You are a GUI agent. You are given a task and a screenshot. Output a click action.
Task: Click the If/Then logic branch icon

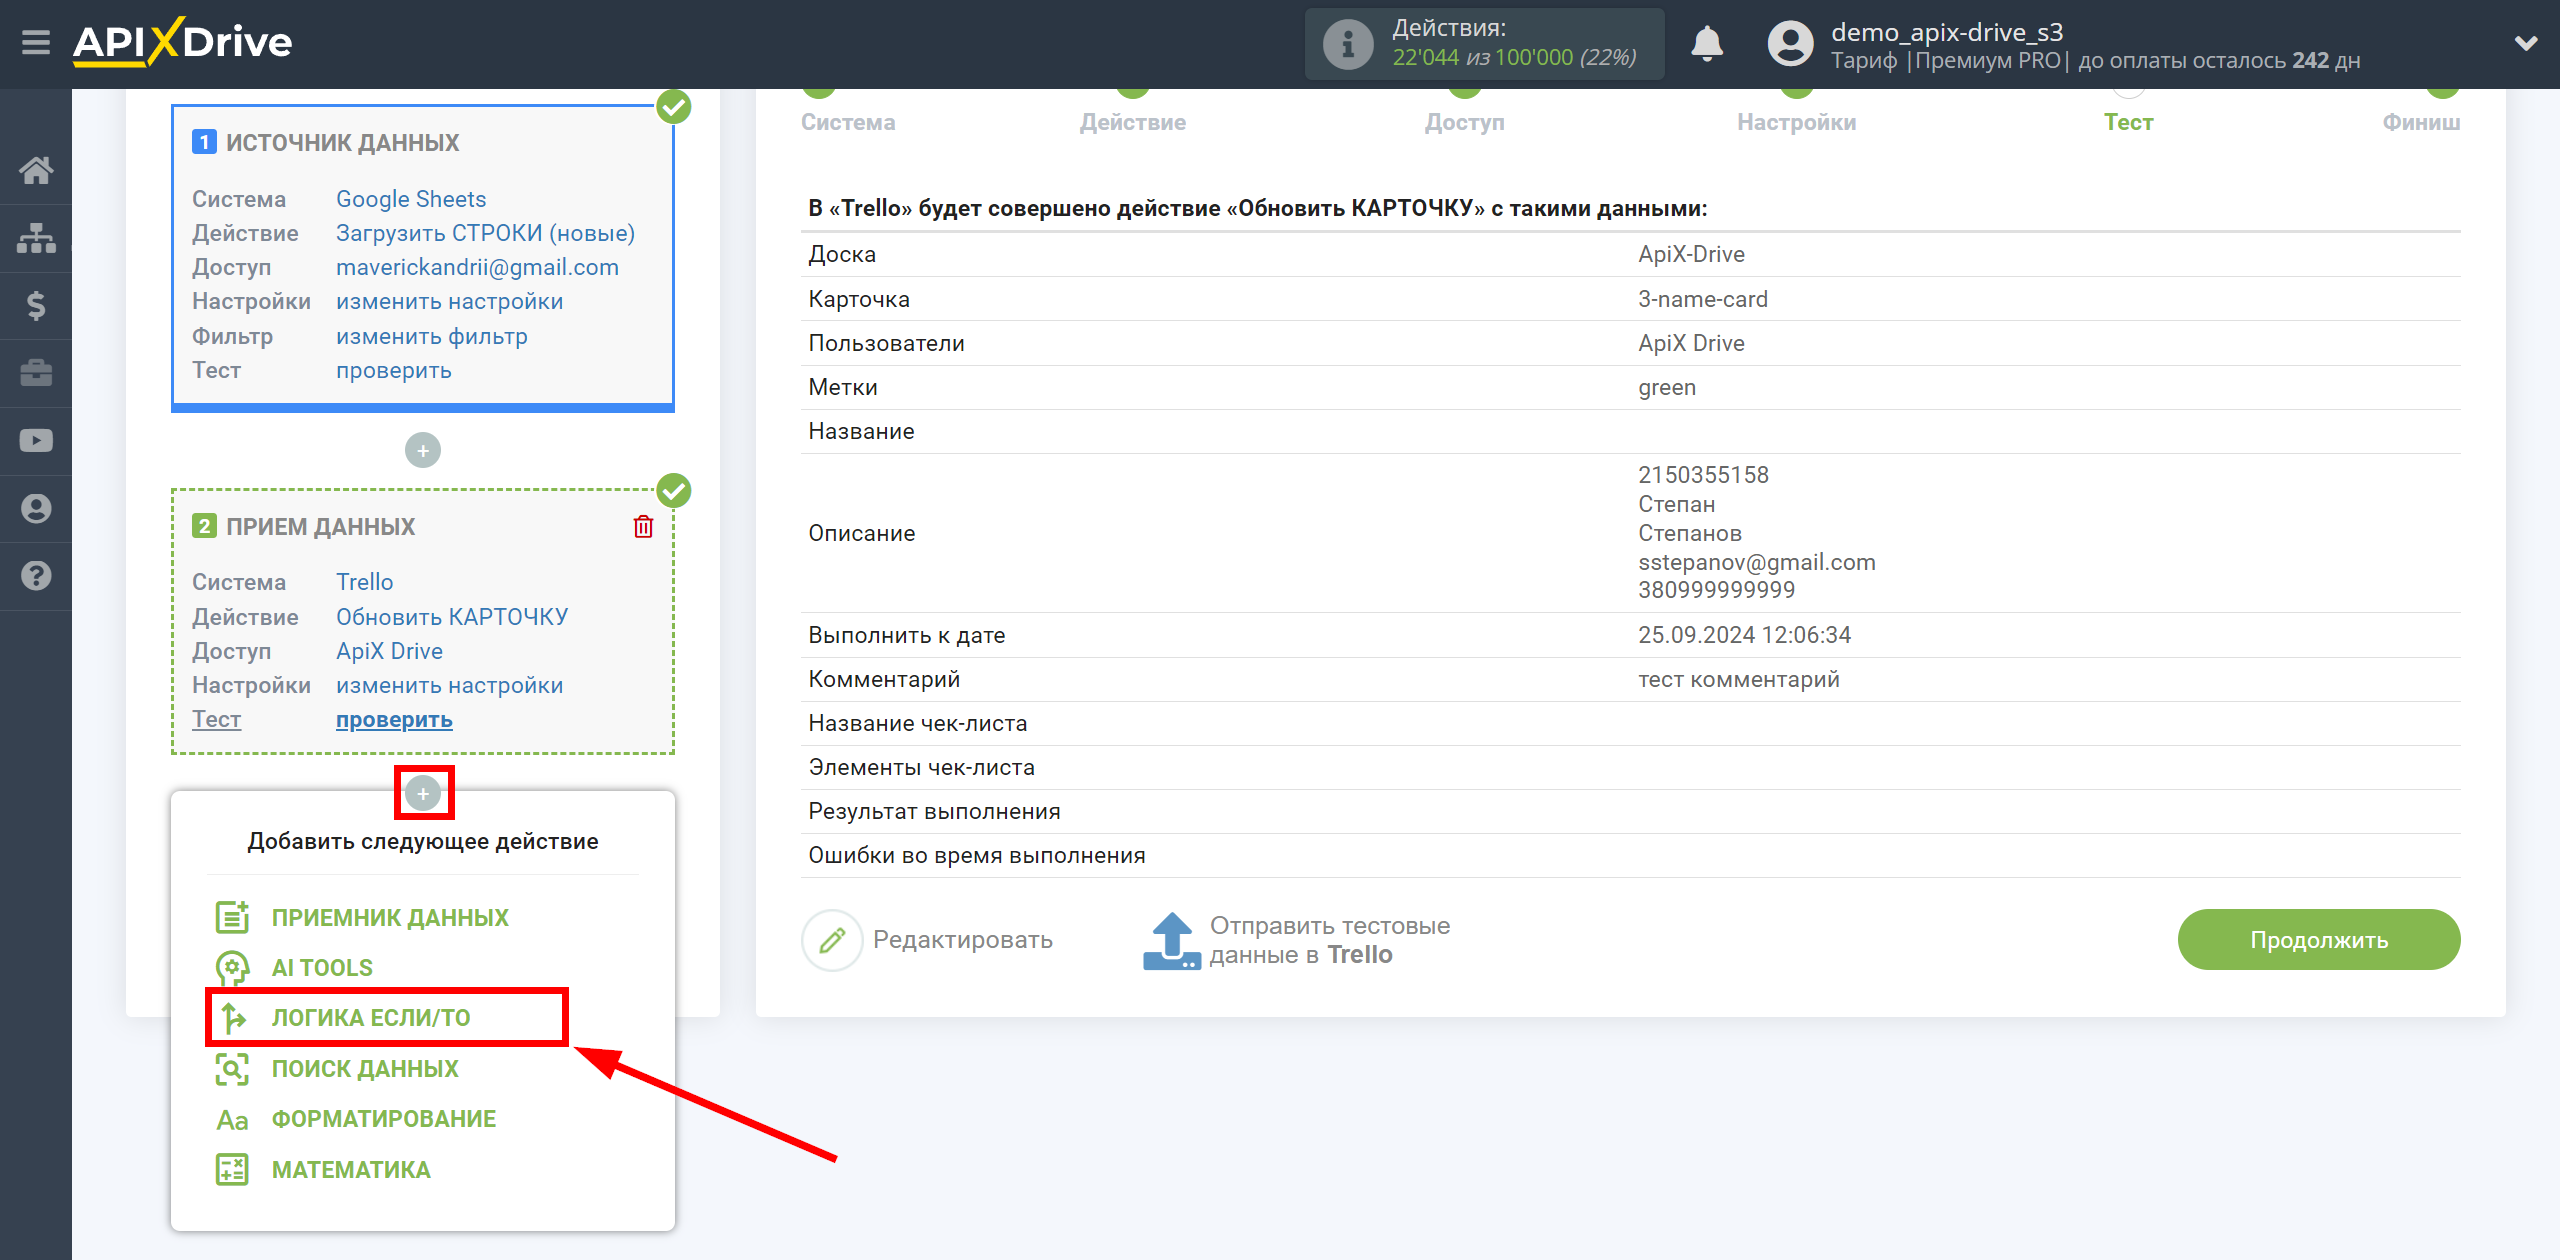(232, 1018)
